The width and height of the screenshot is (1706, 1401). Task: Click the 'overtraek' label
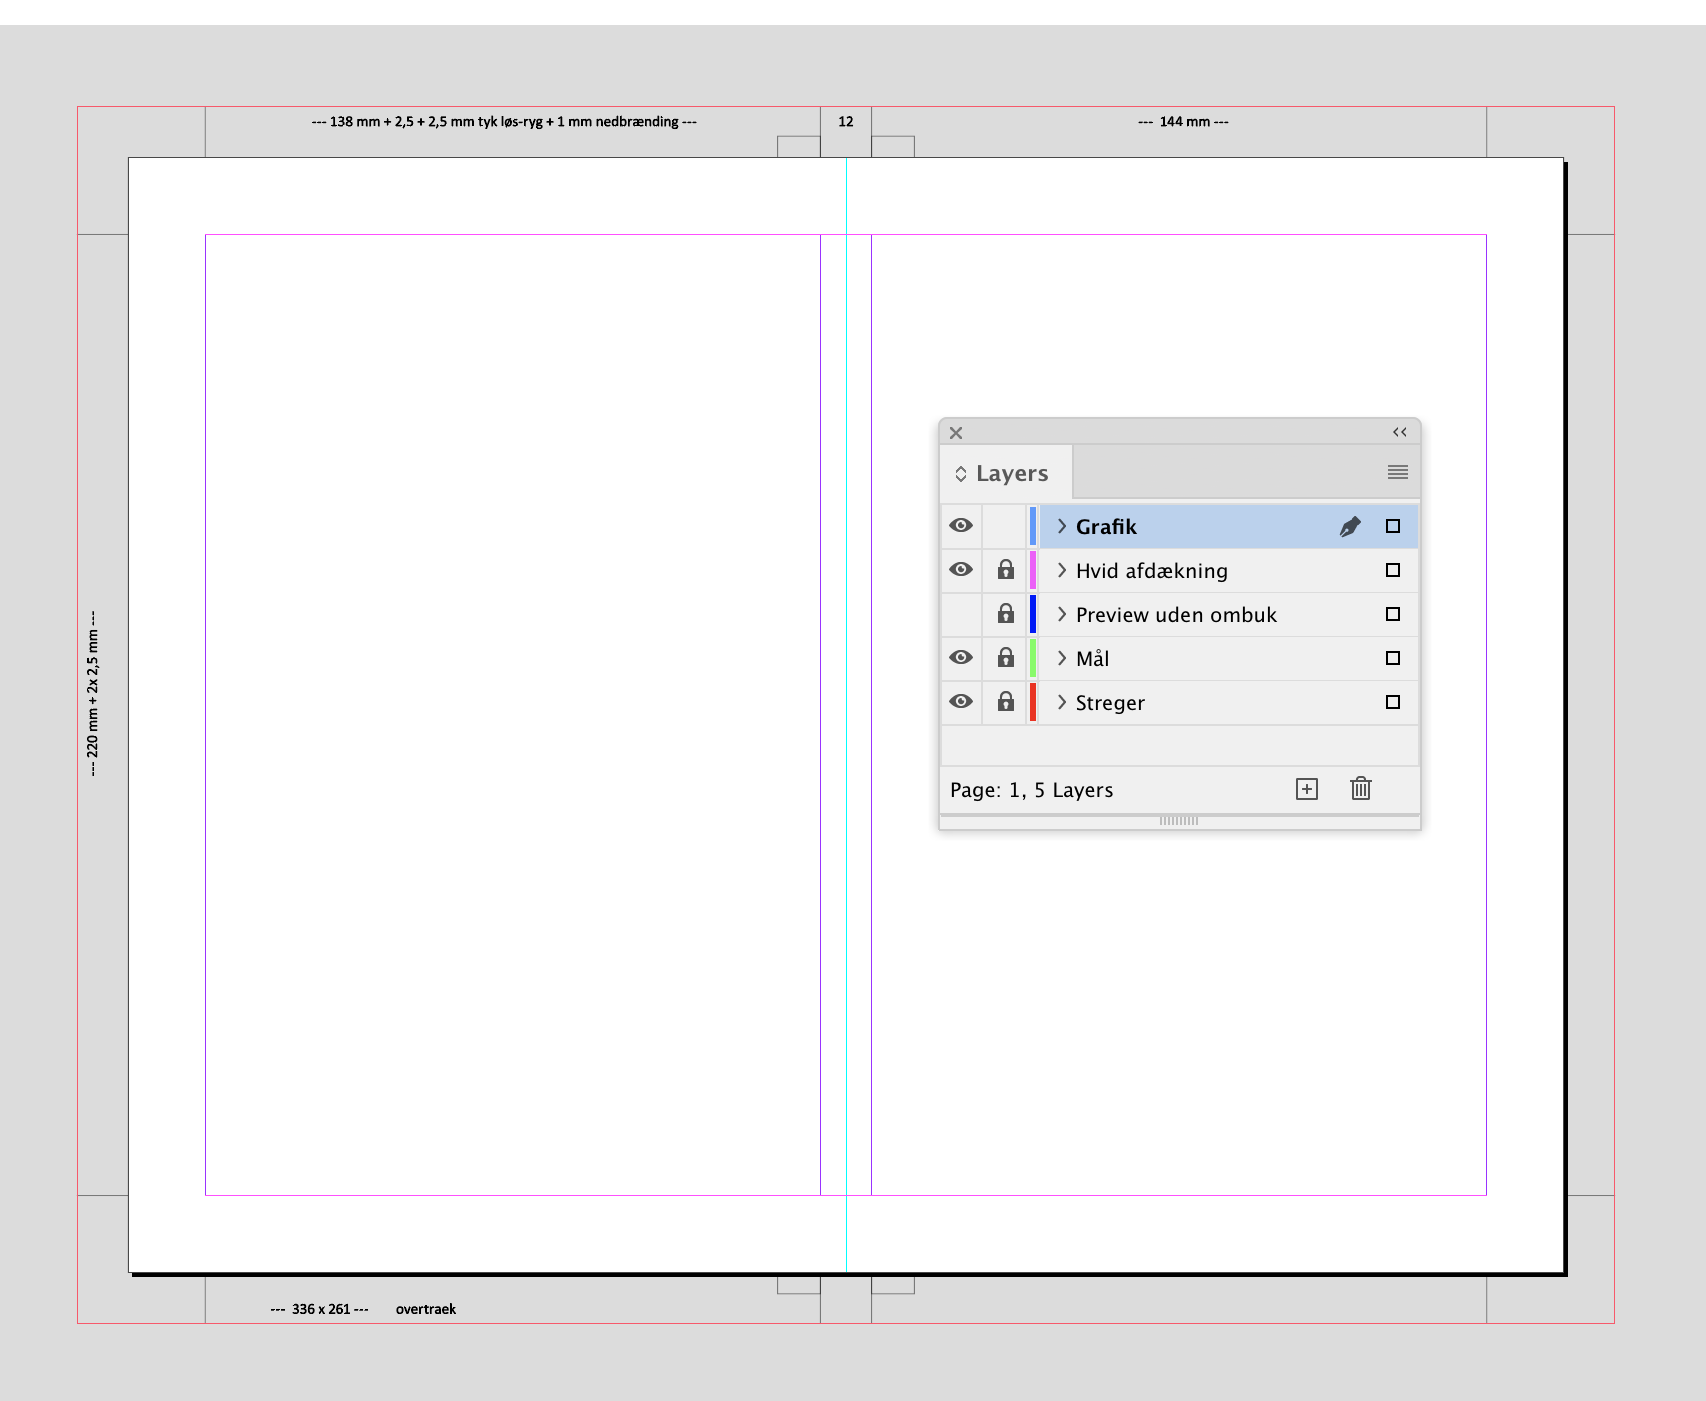point(426,1309)
